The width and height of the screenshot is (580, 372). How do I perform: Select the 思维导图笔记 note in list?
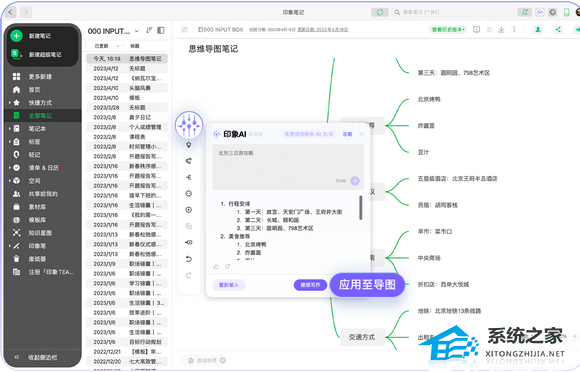pyautogui.click(x=127, y=58)
